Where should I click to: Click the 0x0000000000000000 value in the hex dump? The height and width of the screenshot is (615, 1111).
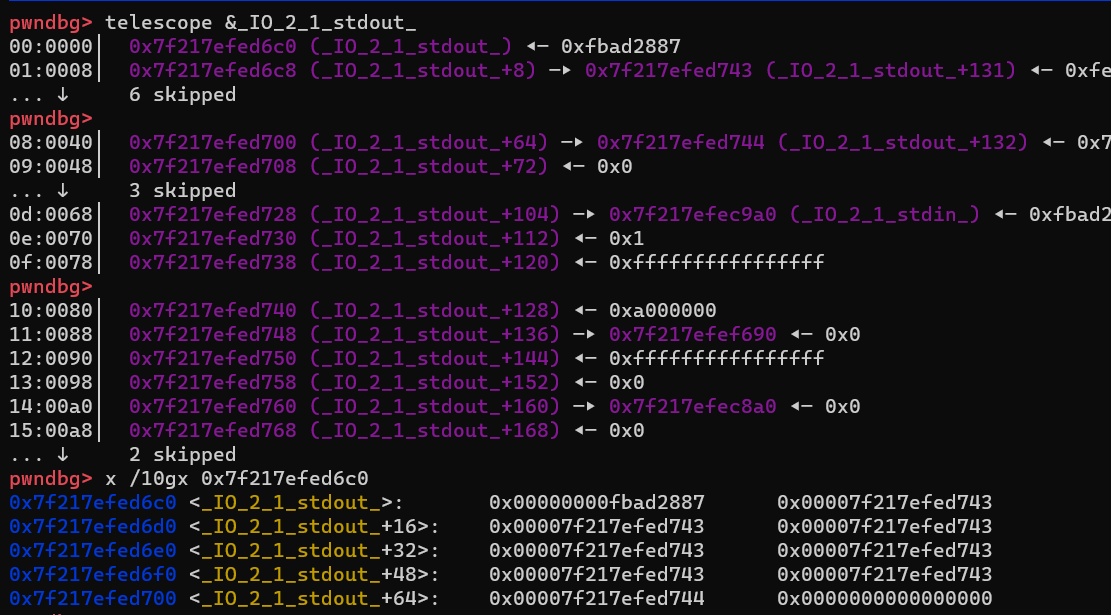click(884, 598)
